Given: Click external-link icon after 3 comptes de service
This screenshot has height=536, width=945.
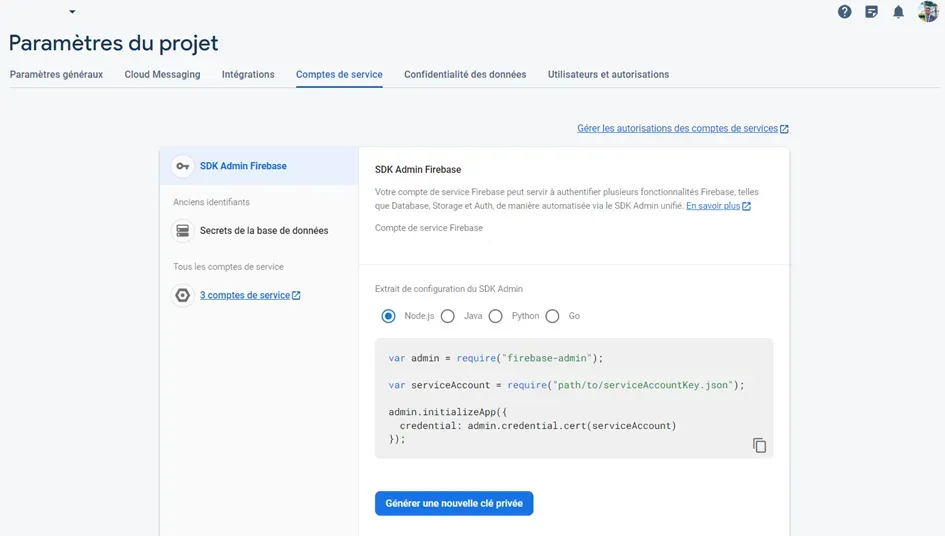Looking at the screenshot, I should pos(296,295).
